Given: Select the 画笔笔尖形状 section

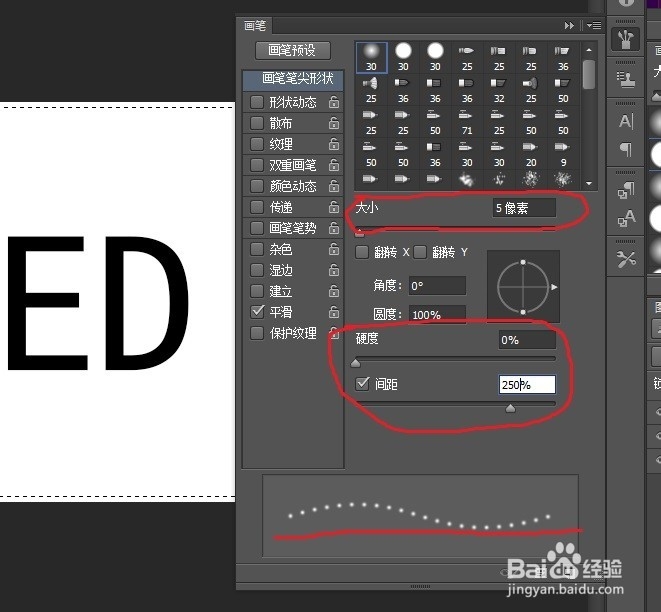Looking at the screenshot, I should point(293,80).
